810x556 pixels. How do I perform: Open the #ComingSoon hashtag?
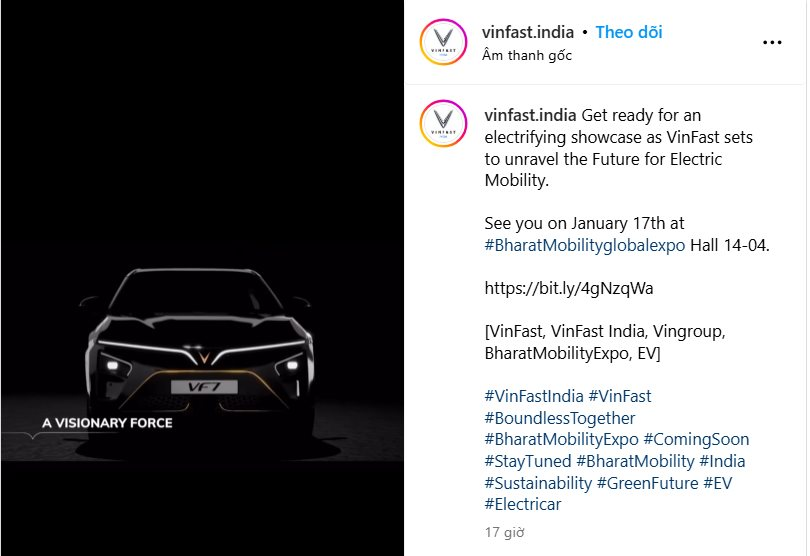696,439
